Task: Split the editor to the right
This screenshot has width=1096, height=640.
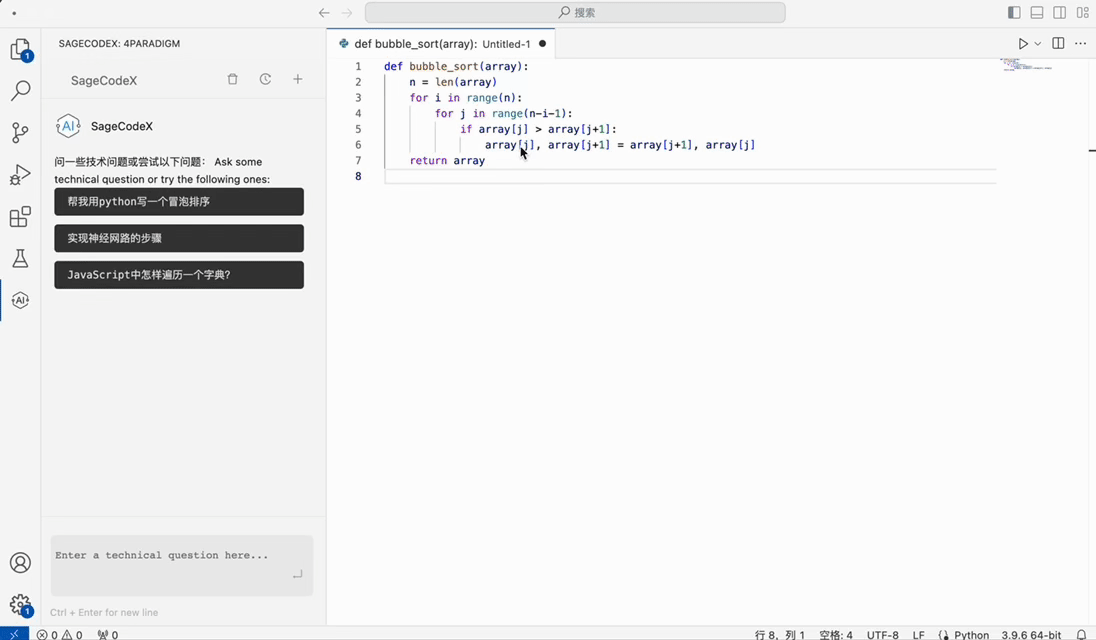Action: 1058,43
